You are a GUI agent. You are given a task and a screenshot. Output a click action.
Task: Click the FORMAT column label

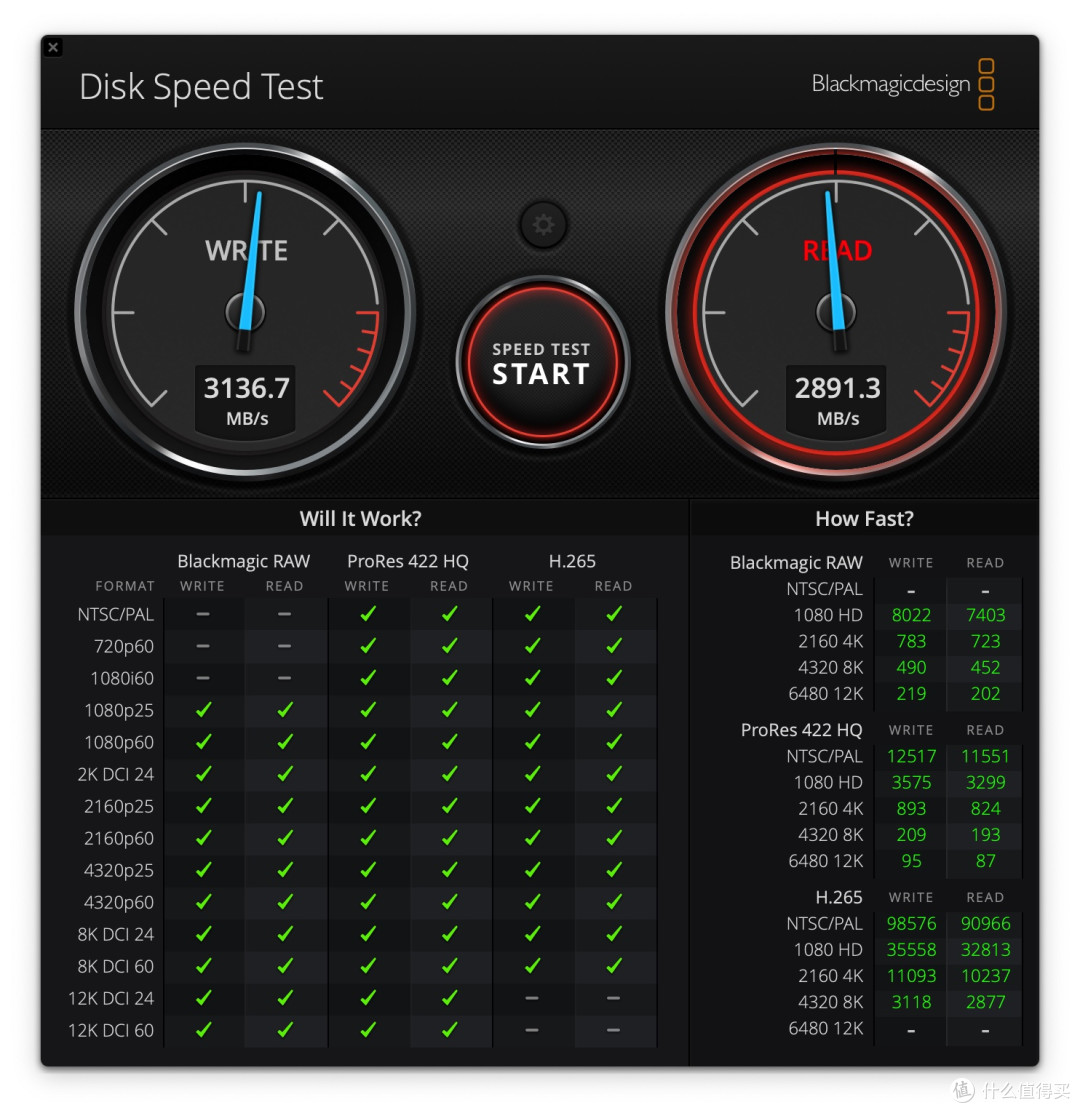pos(125,586)
